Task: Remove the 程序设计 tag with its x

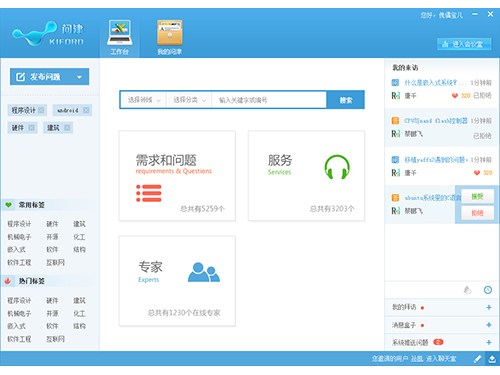Action: click(x=41, y=110)
